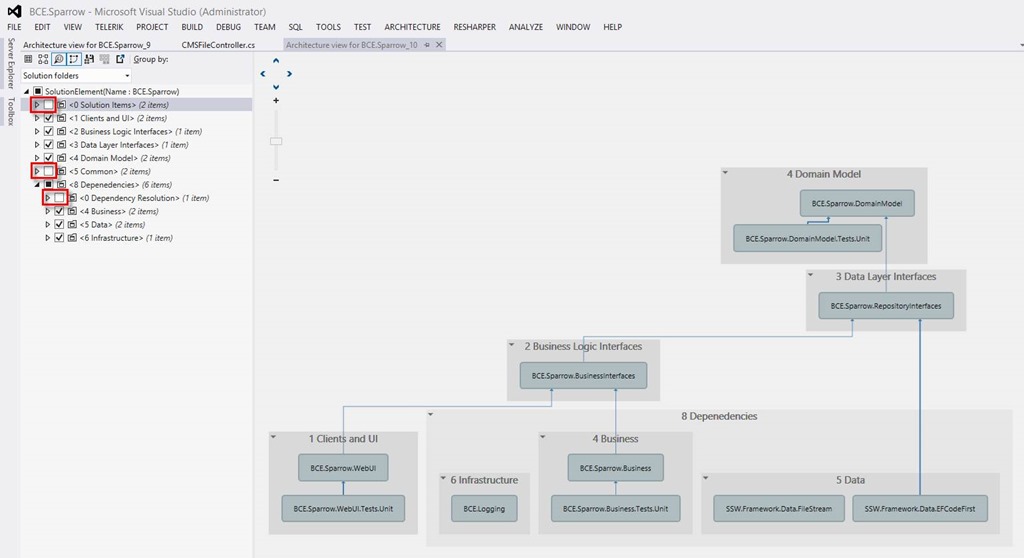1024x558 pixels.
Task: Open the Toolbox side panel
Action: (x=10, y=111)
